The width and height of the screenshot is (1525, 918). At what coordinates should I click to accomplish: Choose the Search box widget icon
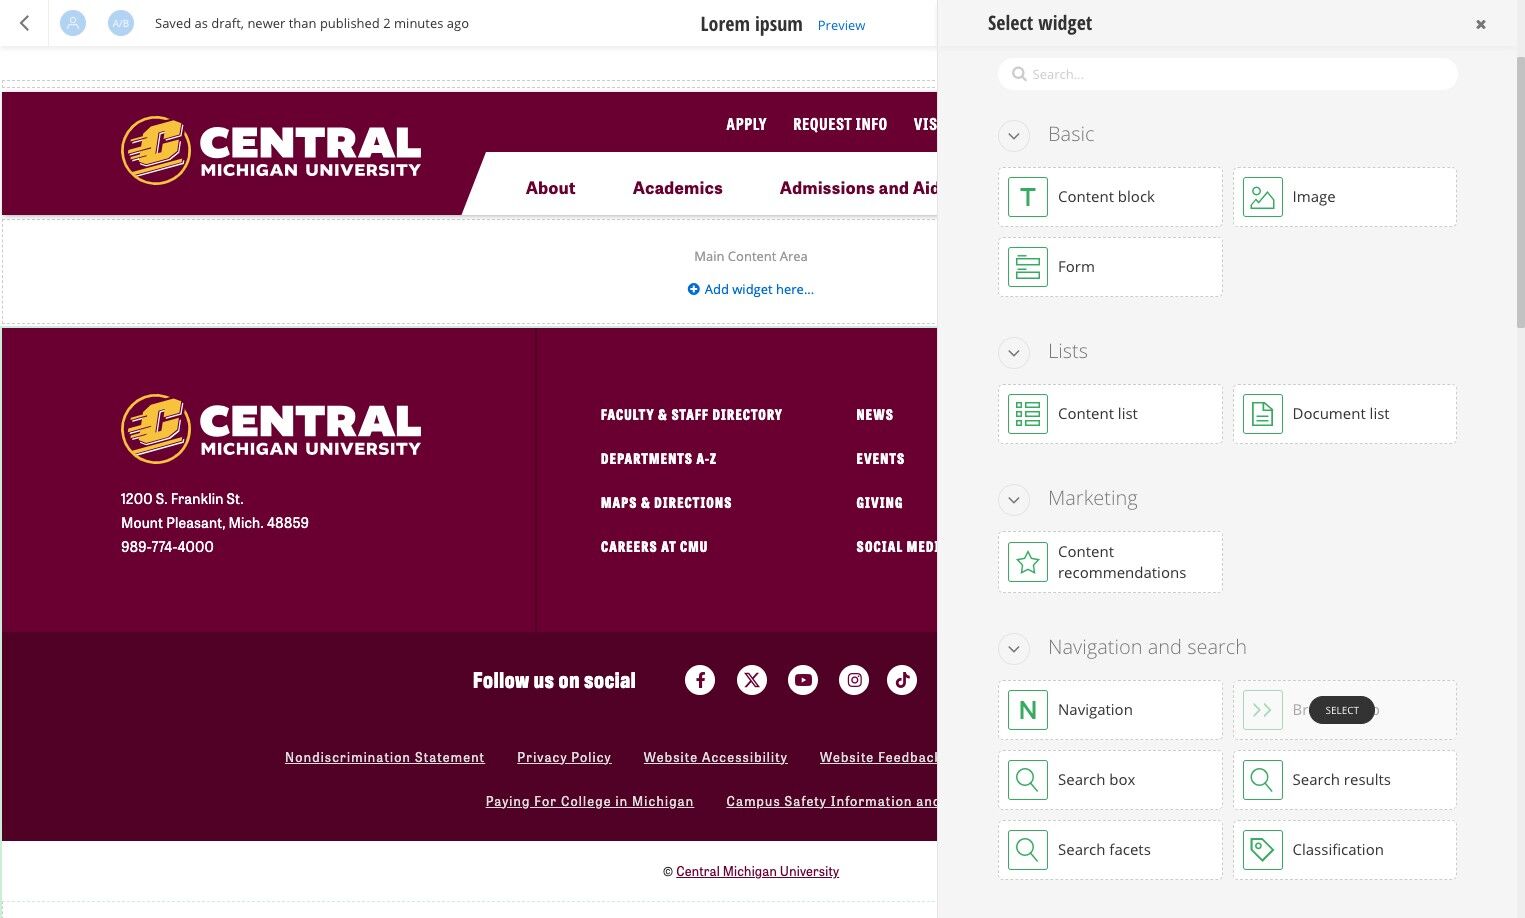click(1028, 780)
